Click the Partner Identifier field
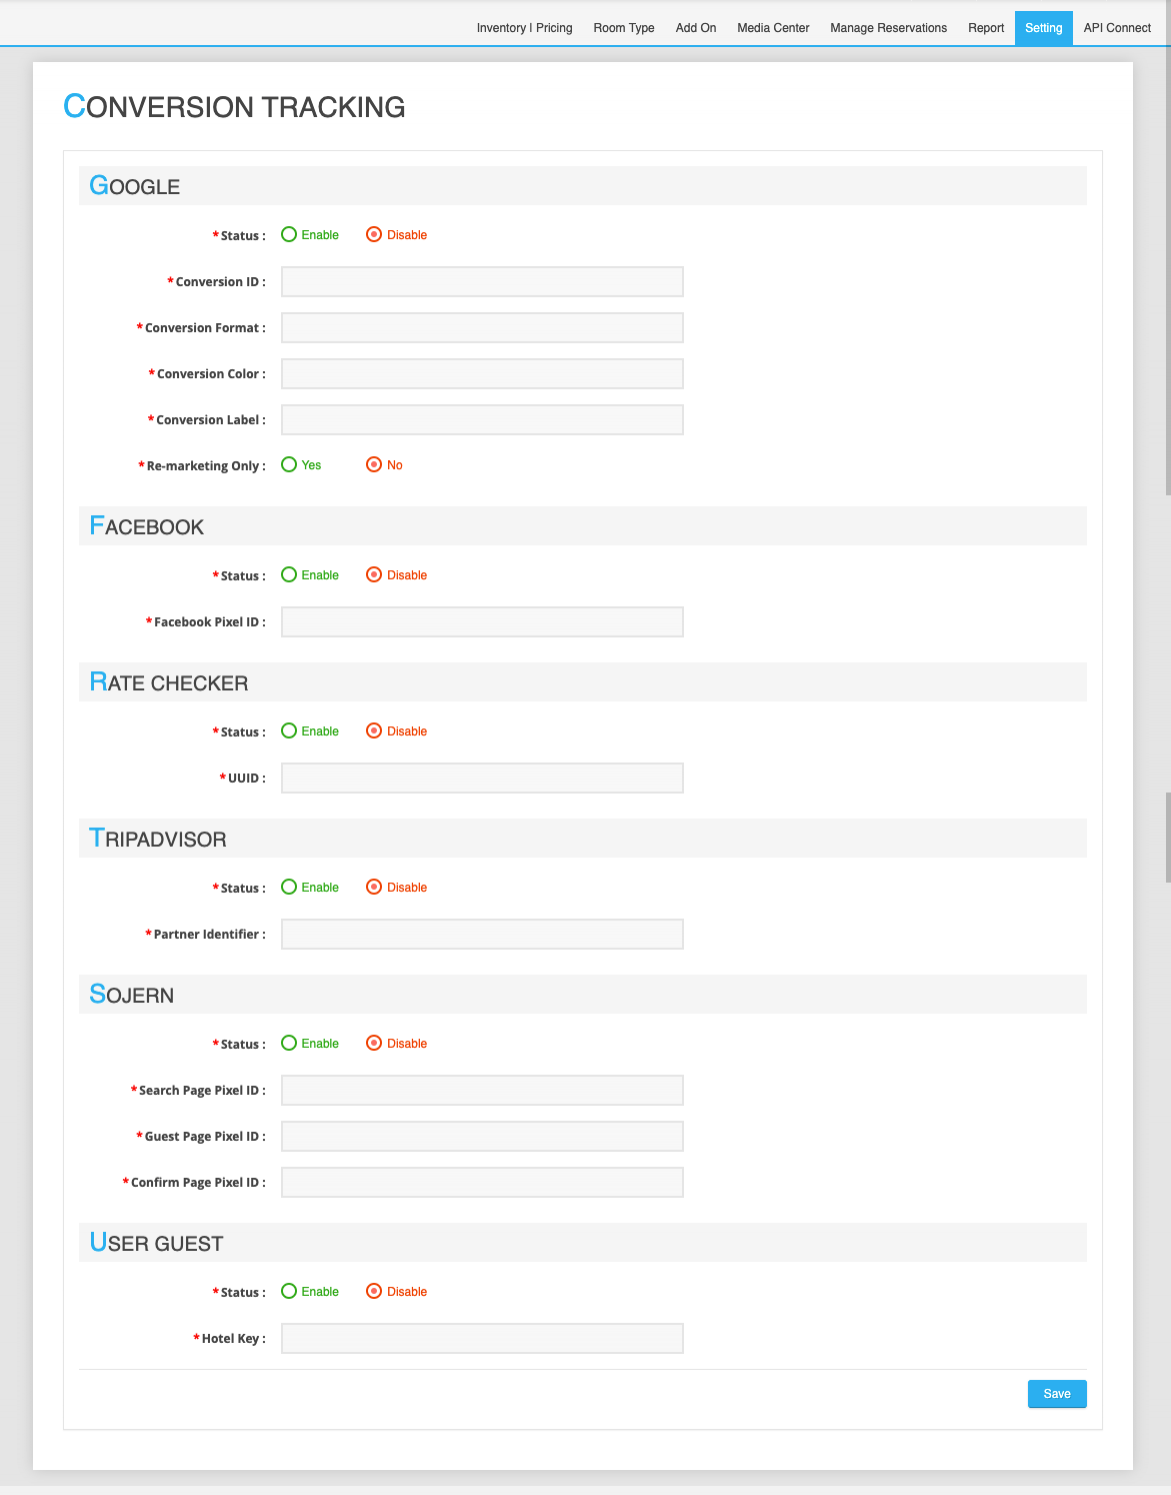The image size is (1171, 1495). (482, 934)
